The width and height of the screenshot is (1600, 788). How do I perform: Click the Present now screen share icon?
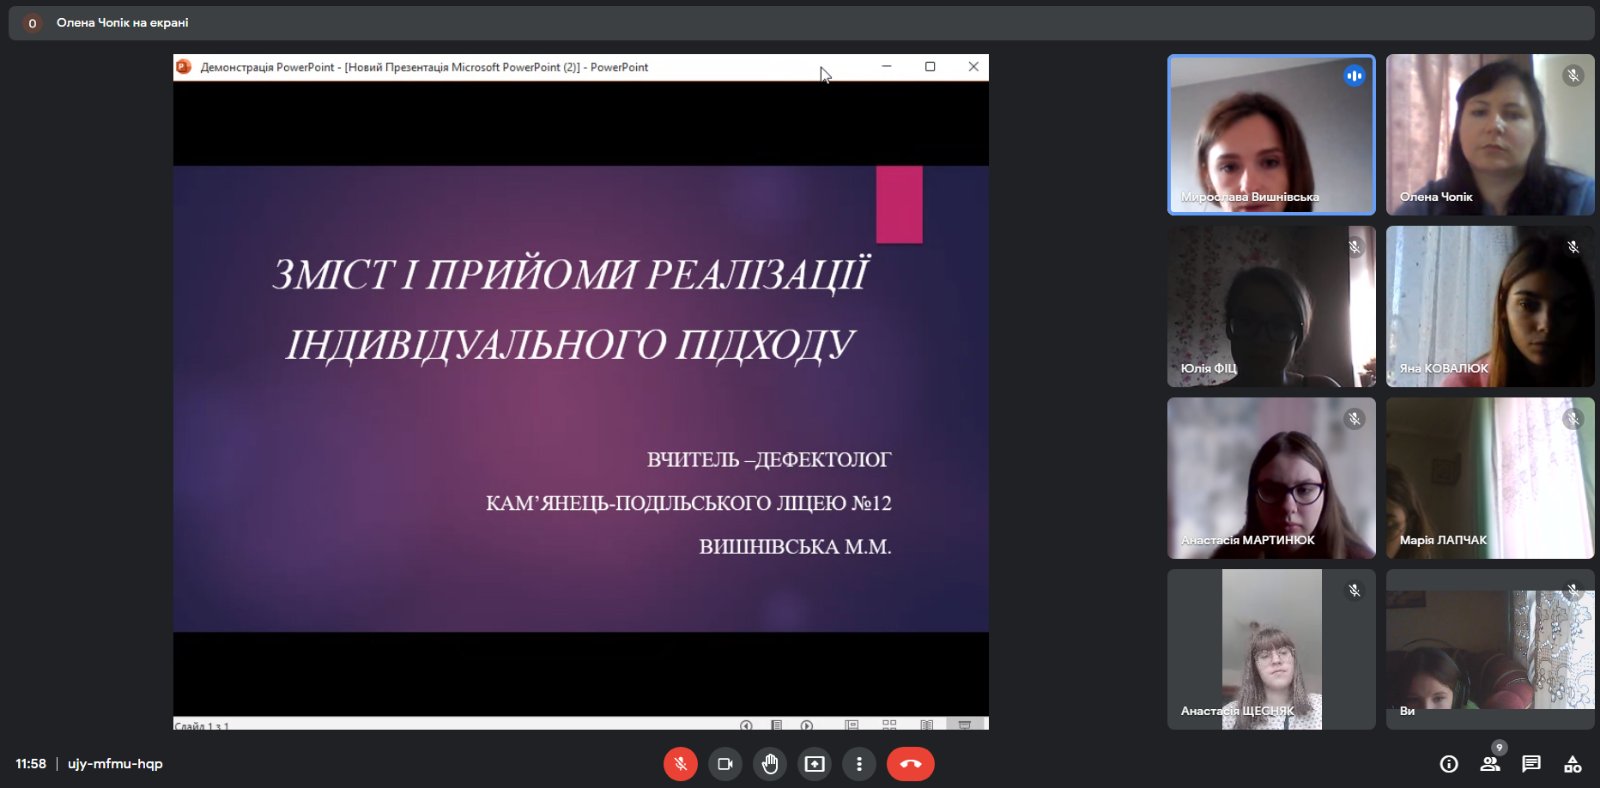coord(815,764)
